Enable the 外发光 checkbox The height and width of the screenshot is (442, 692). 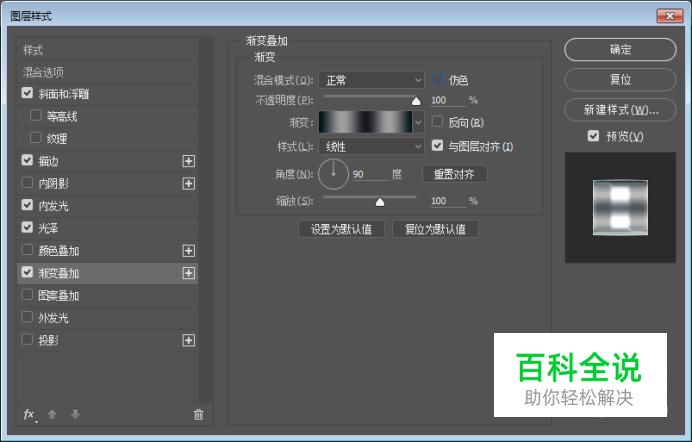(27, 317)
